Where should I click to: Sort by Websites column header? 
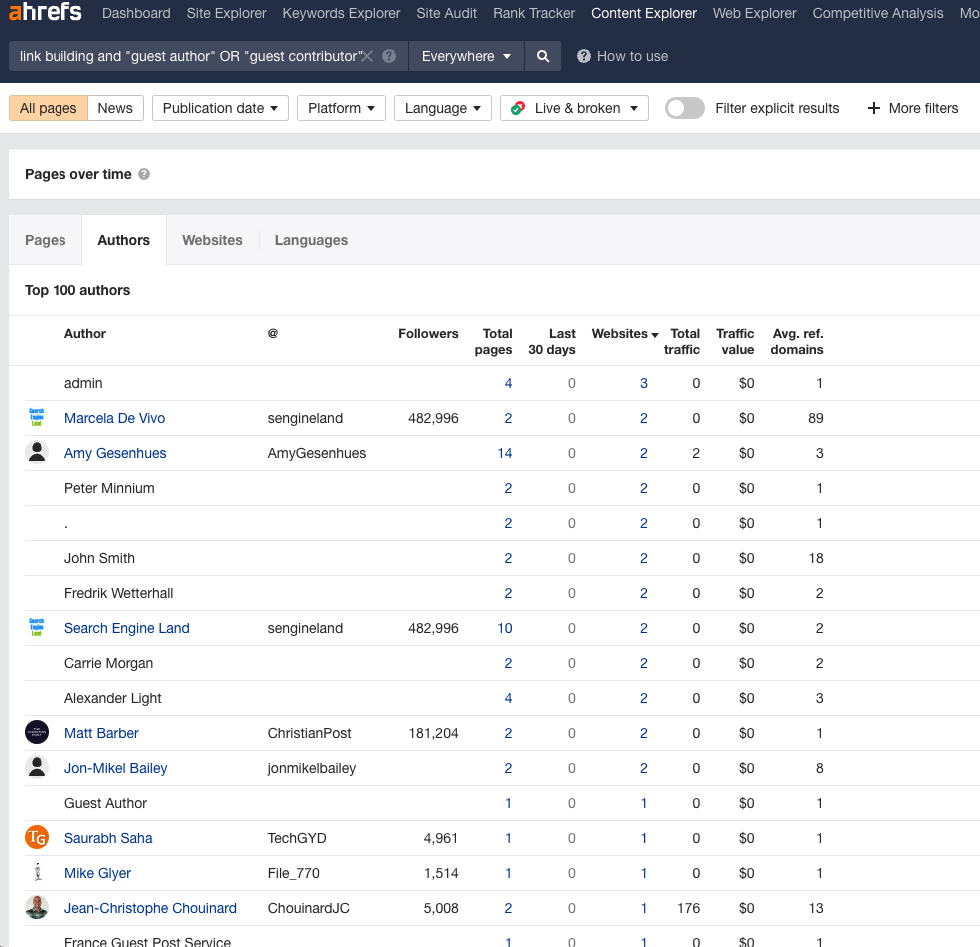[x=625, y=334]
